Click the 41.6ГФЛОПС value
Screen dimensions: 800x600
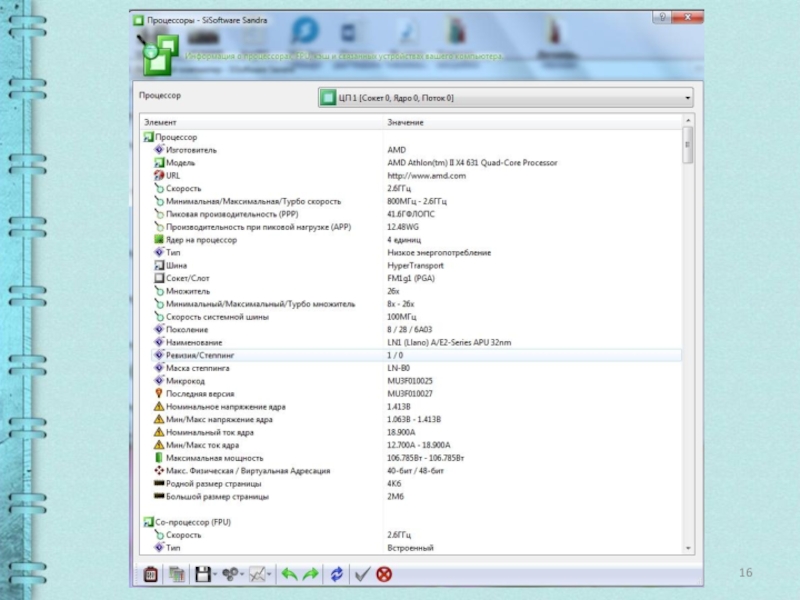pos(411,214)
